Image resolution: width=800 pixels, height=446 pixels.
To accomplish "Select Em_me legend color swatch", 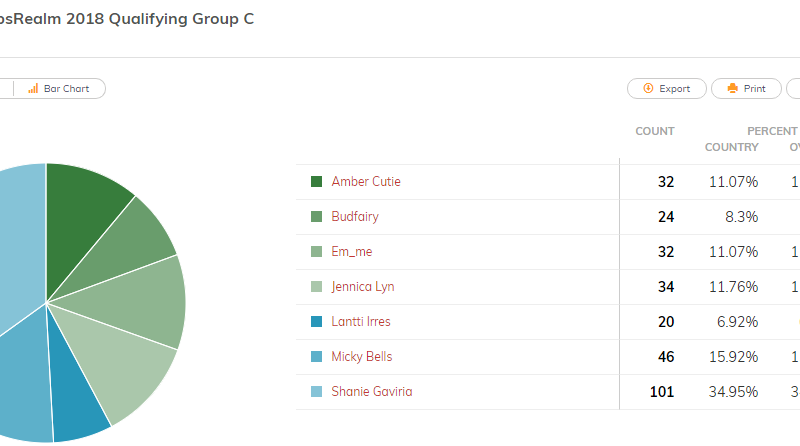I will (x=316, y=252).
